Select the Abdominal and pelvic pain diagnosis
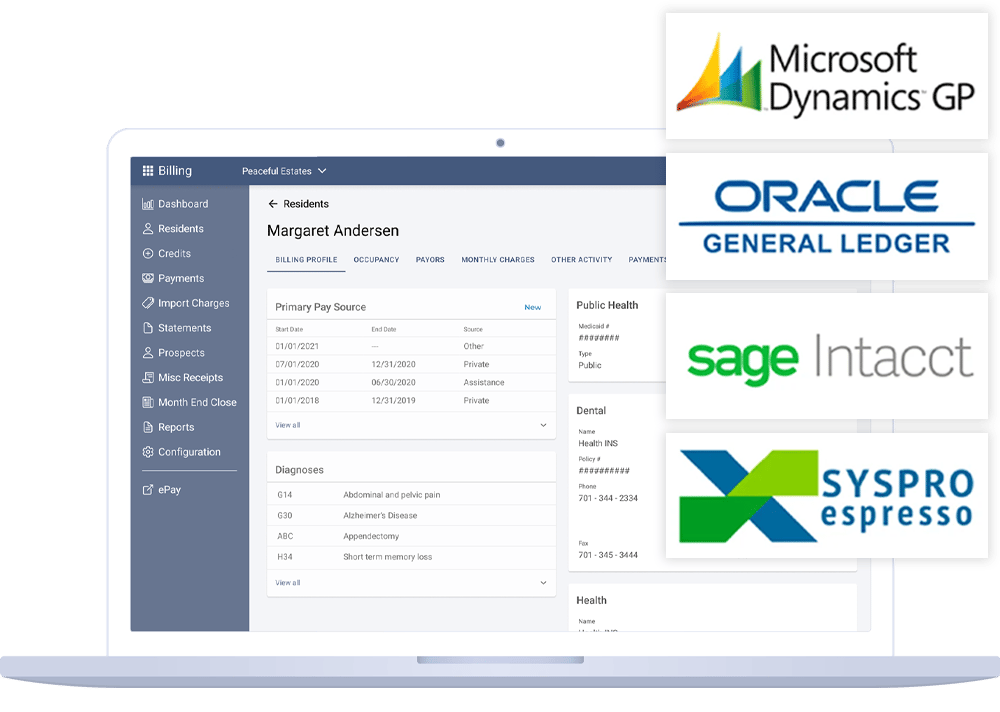Screen dimensions: 1000x712 [392, 495]
